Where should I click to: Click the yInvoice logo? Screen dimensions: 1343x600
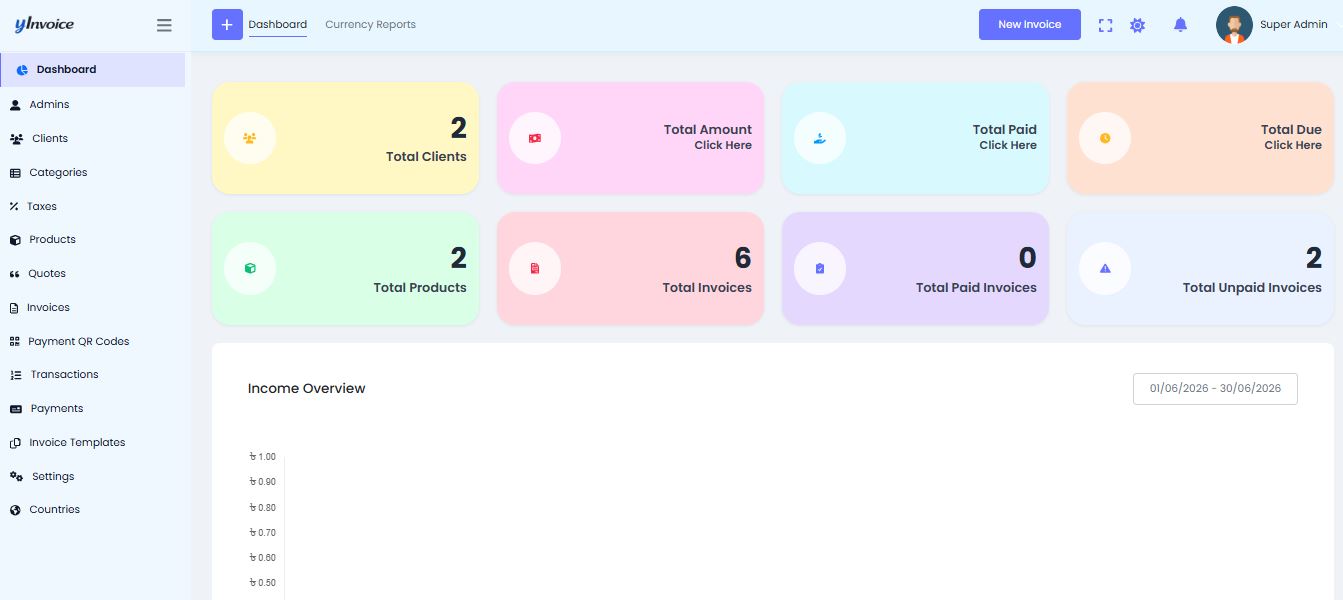(44, 24)
